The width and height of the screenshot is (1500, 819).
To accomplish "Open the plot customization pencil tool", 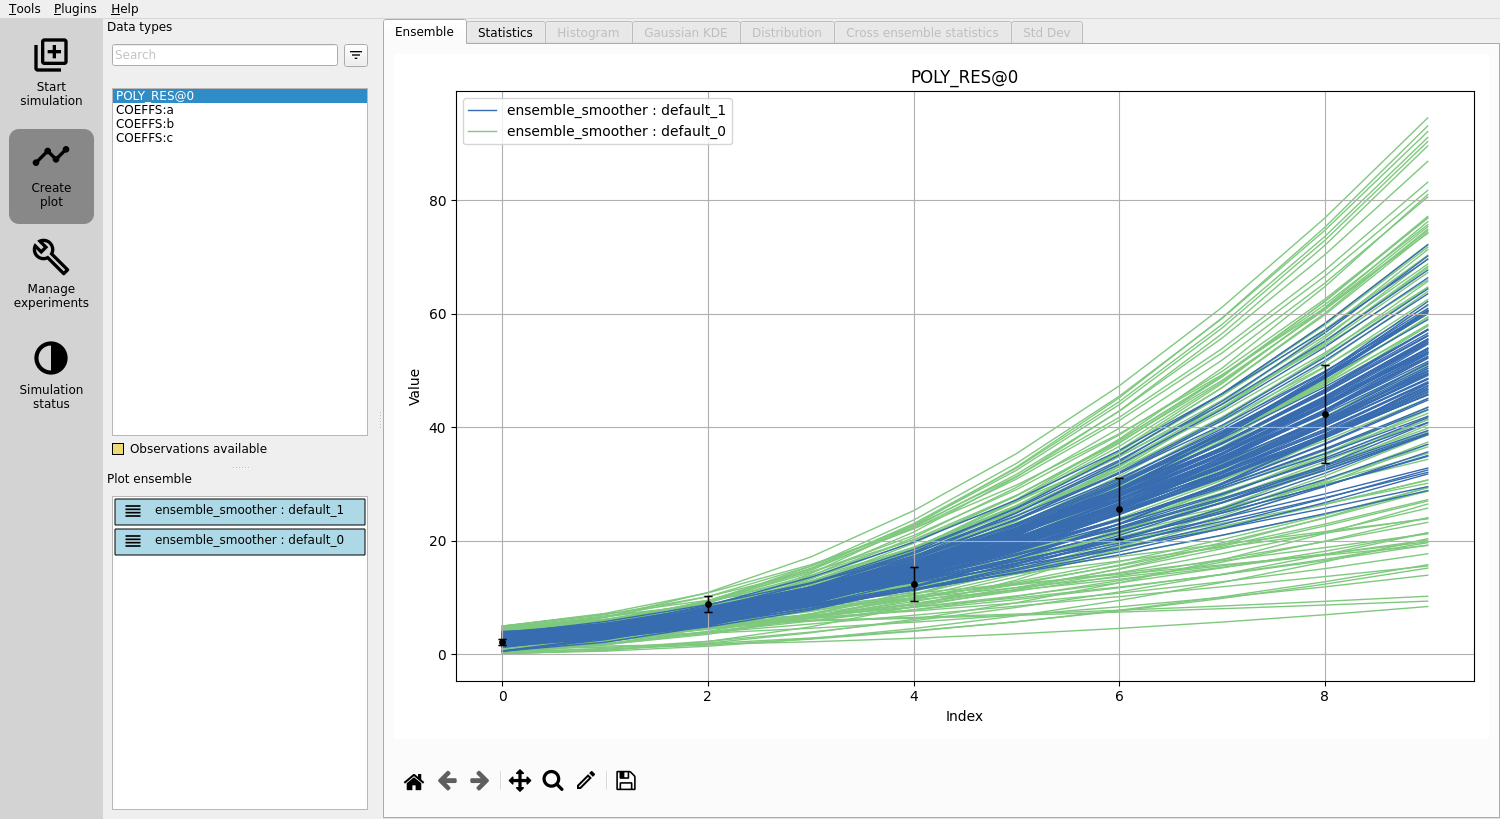I will (x=586, y=781).
